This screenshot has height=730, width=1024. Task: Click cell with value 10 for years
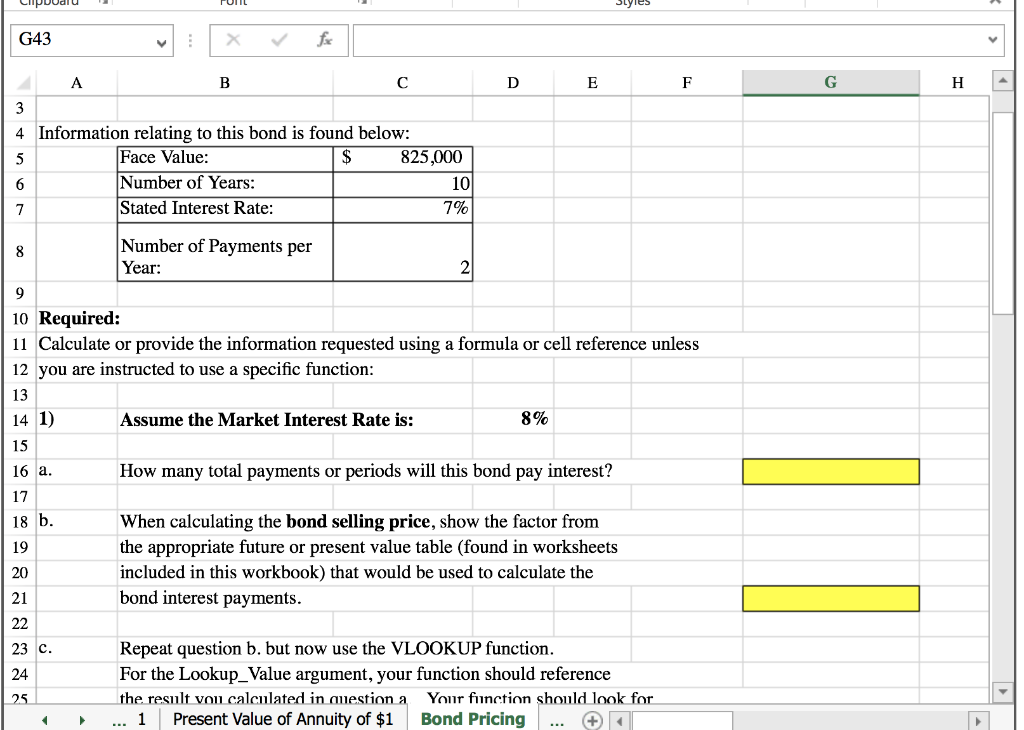[x=402, y=183]
